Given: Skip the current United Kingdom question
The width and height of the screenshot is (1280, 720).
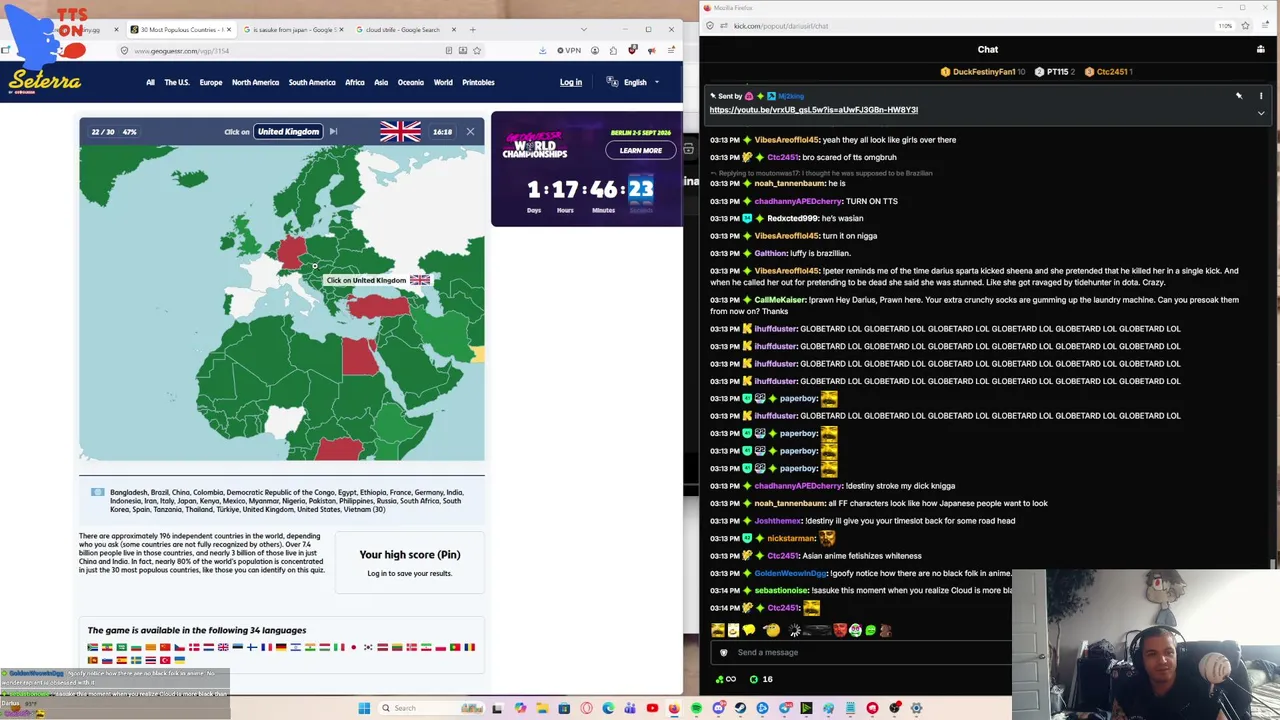Looking at the screenshot, I should click(333, 131).
